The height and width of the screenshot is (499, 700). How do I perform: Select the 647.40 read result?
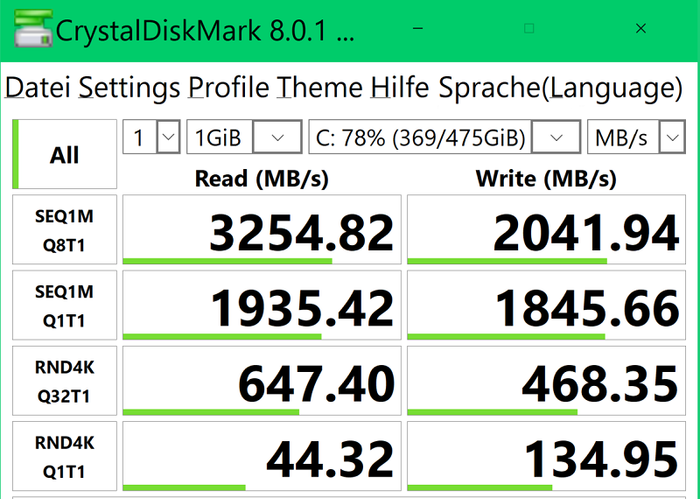262,381
